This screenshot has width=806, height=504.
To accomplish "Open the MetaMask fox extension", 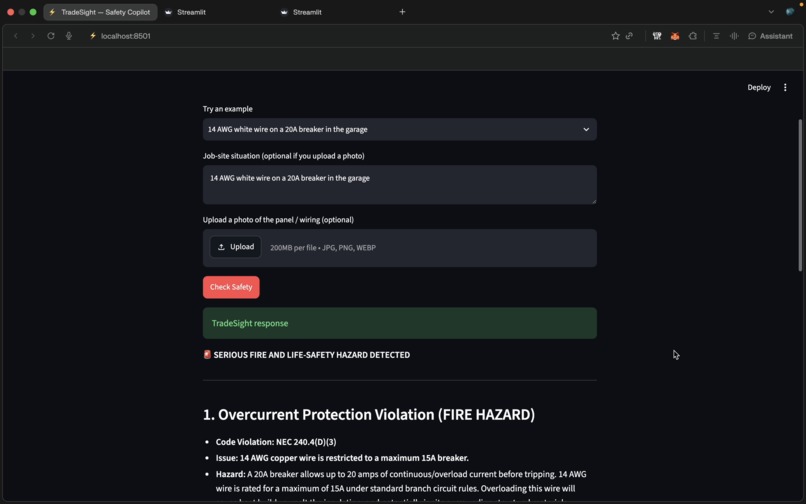I will [675, 36].
